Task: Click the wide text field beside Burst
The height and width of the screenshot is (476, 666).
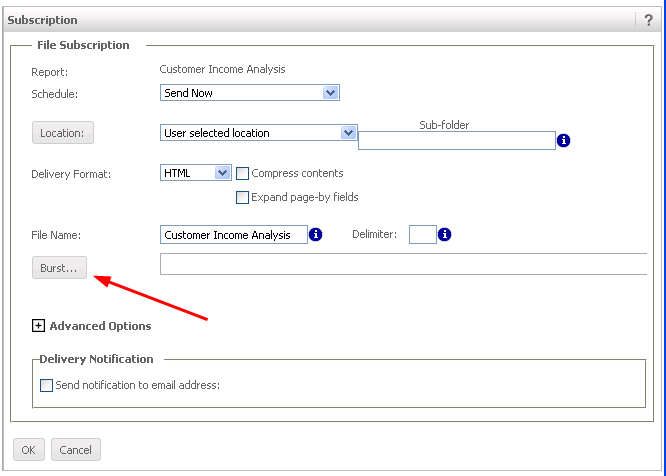Action: click(403, 264)
